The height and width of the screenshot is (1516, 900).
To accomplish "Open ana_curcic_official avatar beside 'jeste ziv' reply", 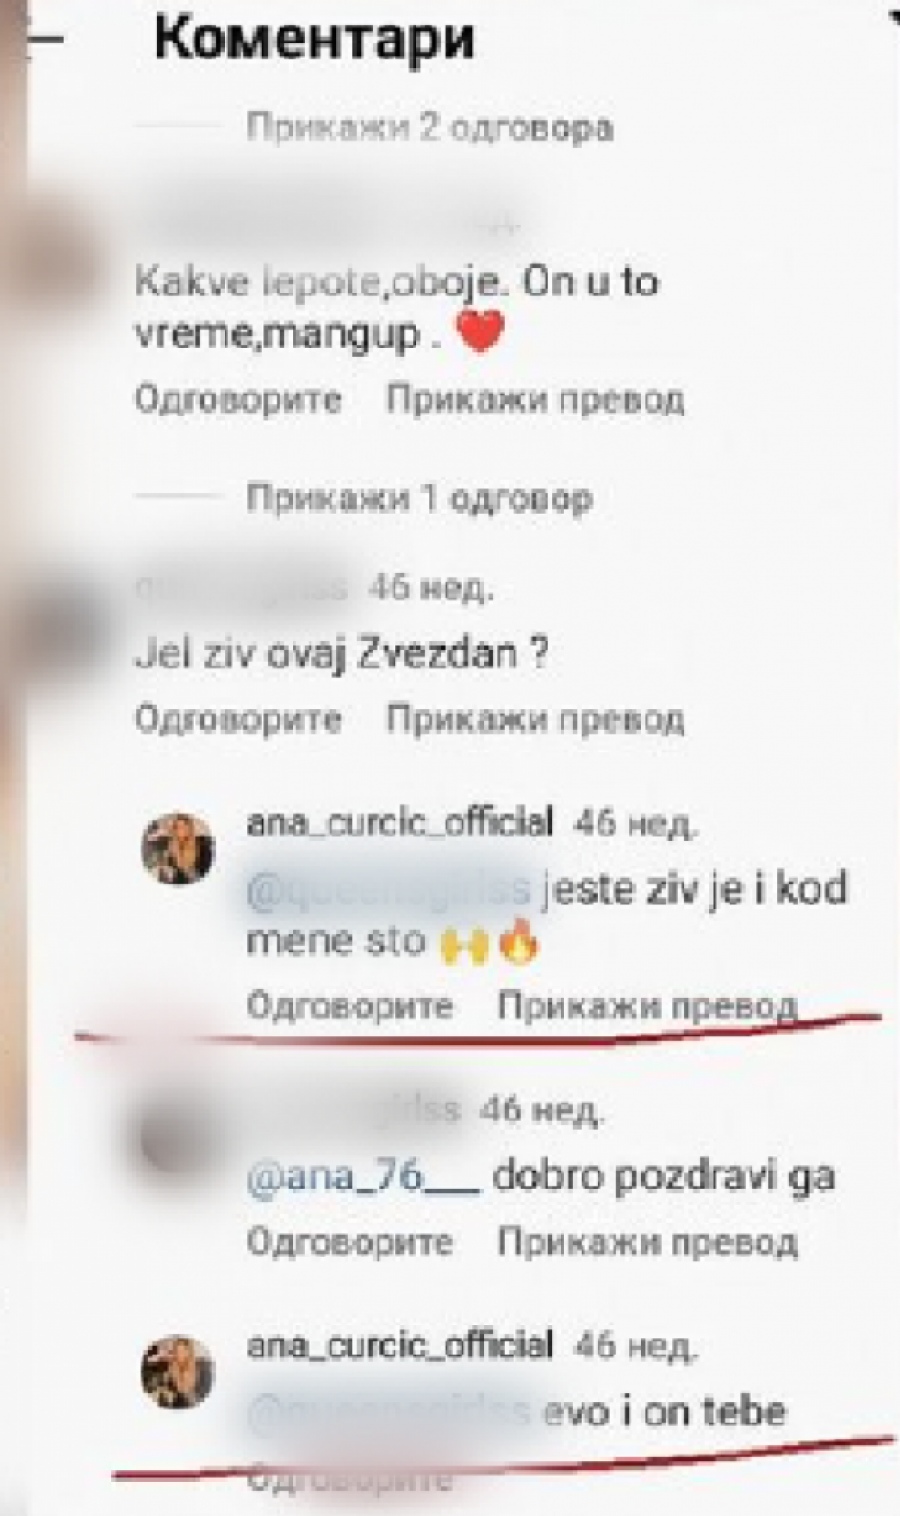I will (181, 849).
